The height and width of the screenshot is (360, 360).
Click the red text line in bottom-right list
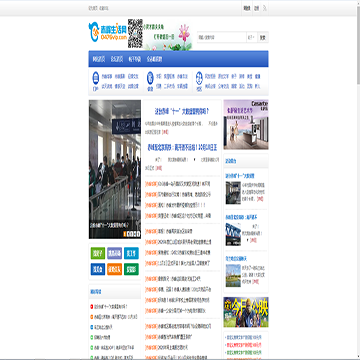[x=244, y=345]
